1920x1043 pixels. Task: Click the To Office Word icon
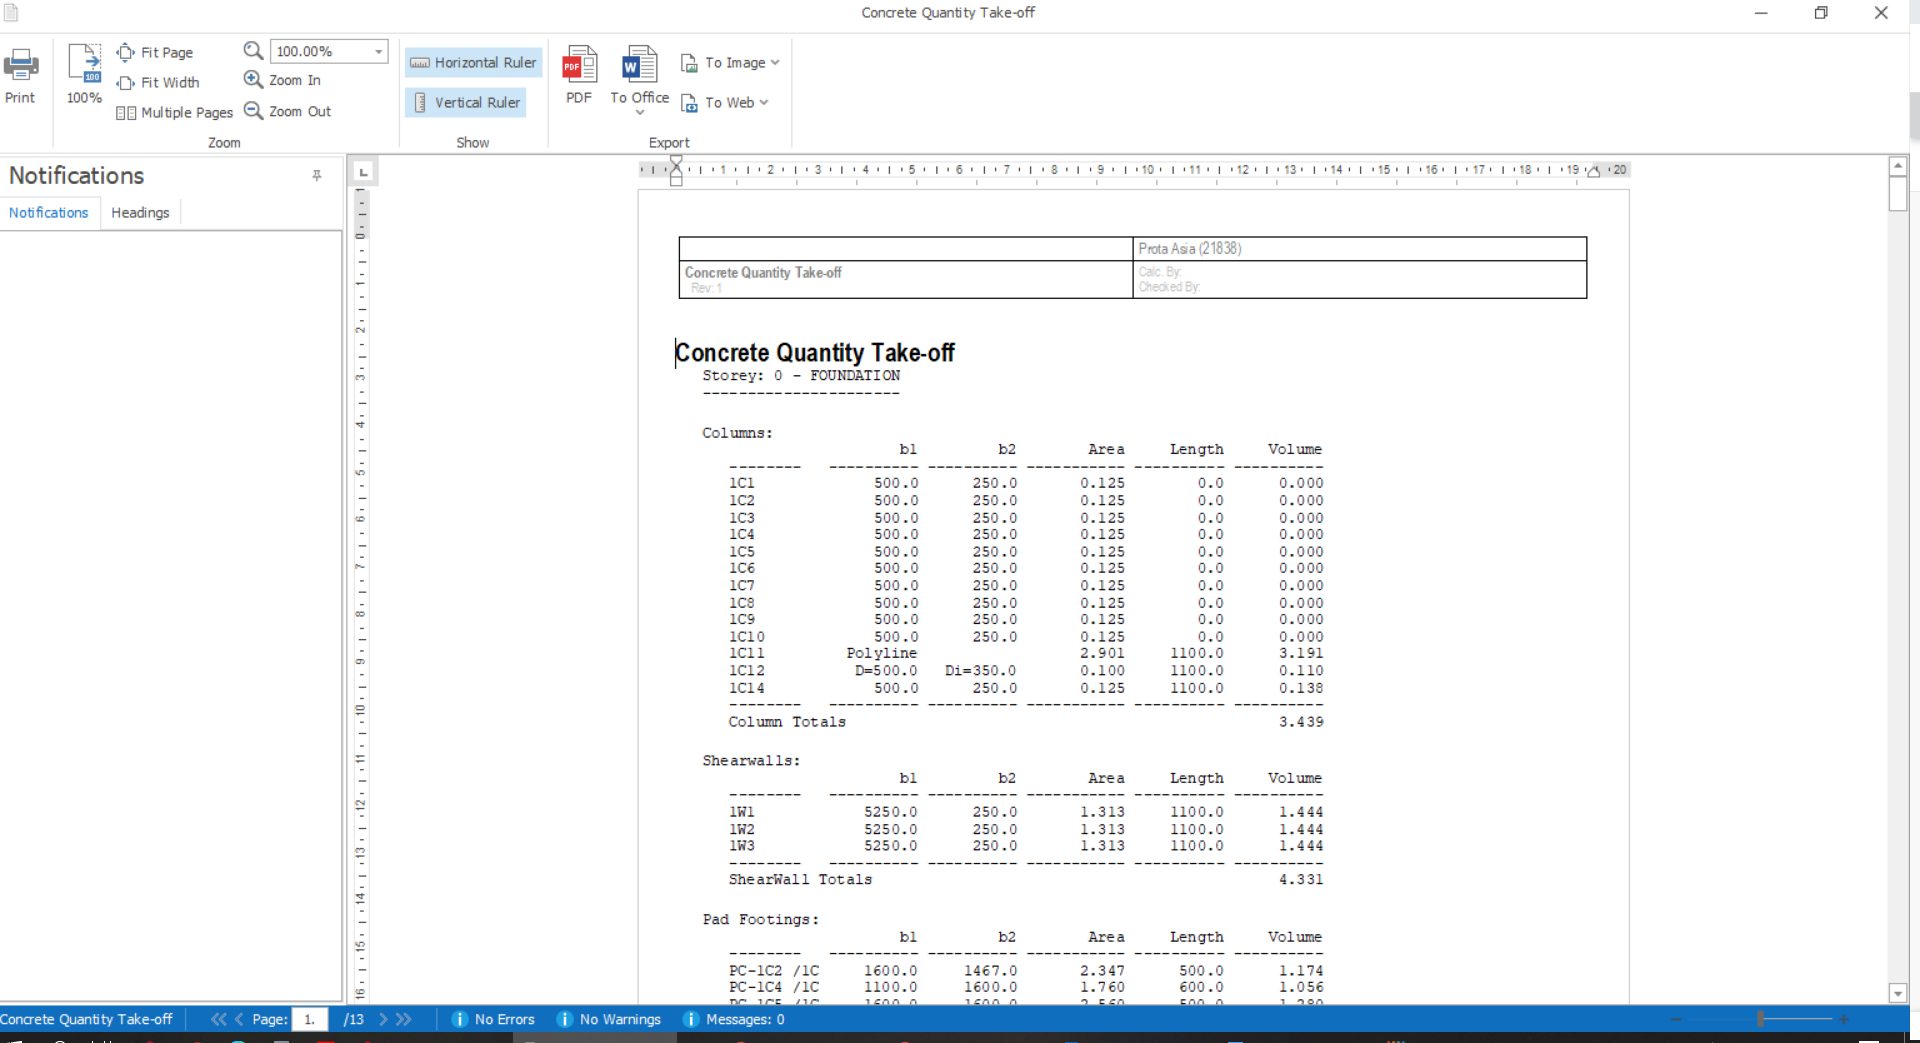coord(639,64)
